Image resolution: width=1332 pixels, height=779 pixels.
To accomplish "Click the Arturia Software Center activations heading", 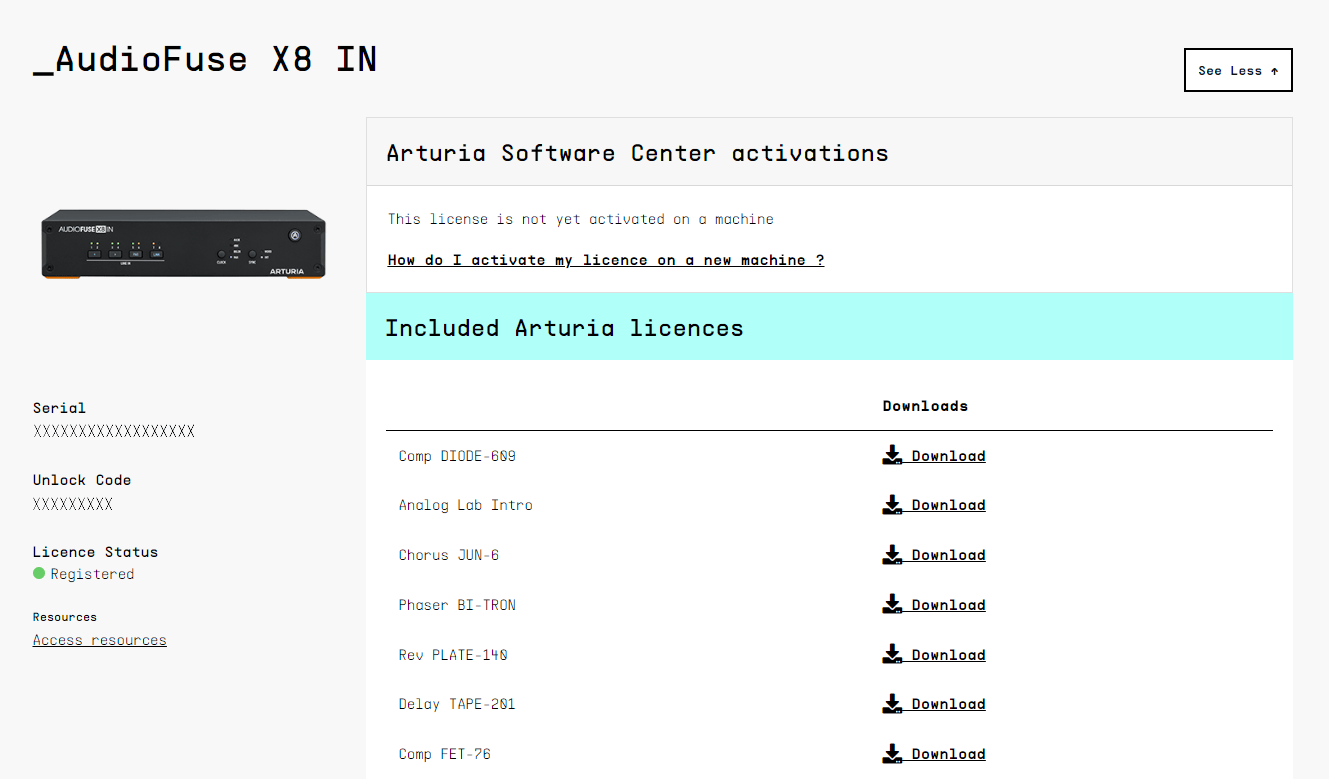I will coord(637,153).
